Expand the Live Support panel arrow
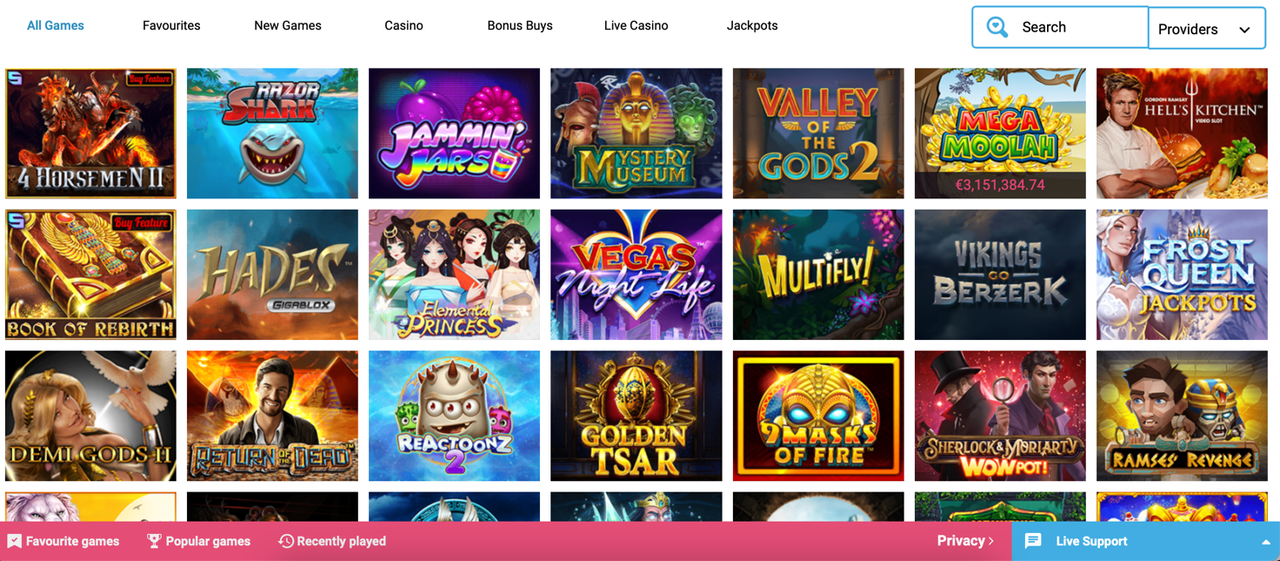The image size is (1280, 561). tap(1267, 542)
